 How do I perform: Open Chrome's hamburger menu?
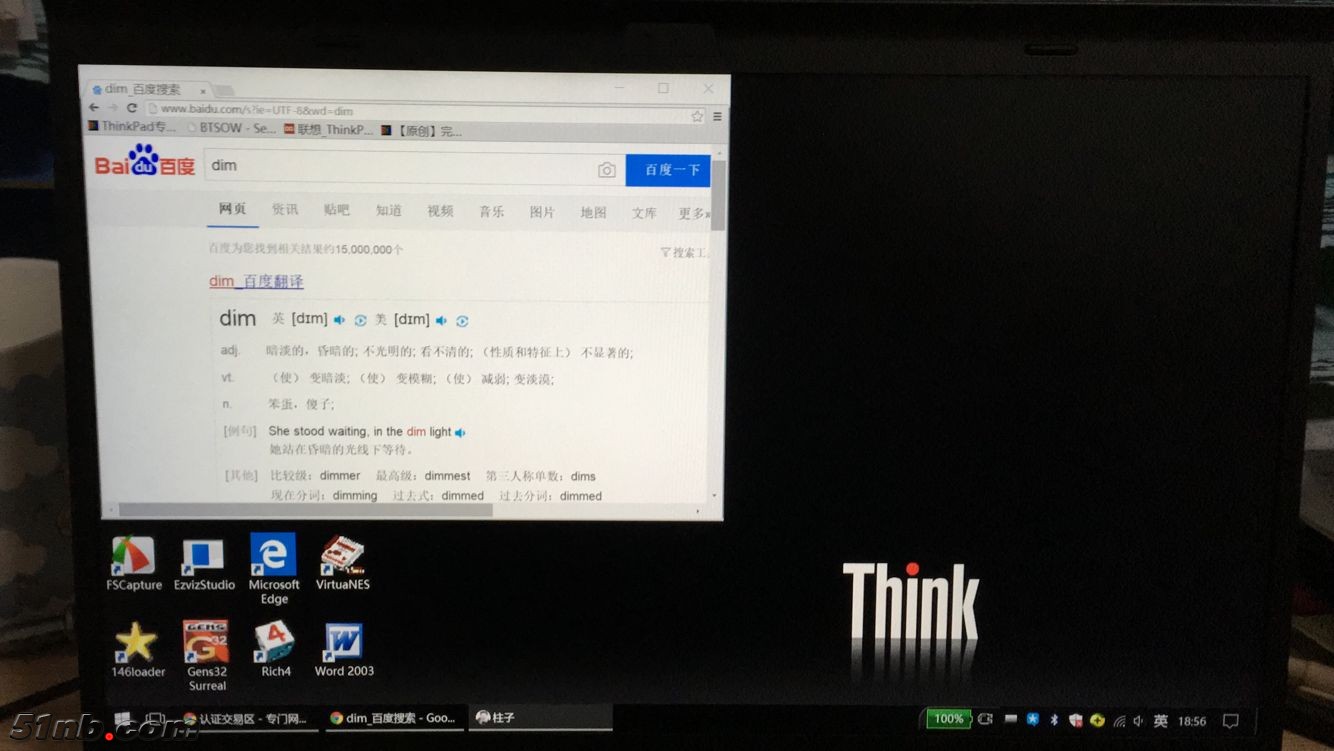point(716,115)
